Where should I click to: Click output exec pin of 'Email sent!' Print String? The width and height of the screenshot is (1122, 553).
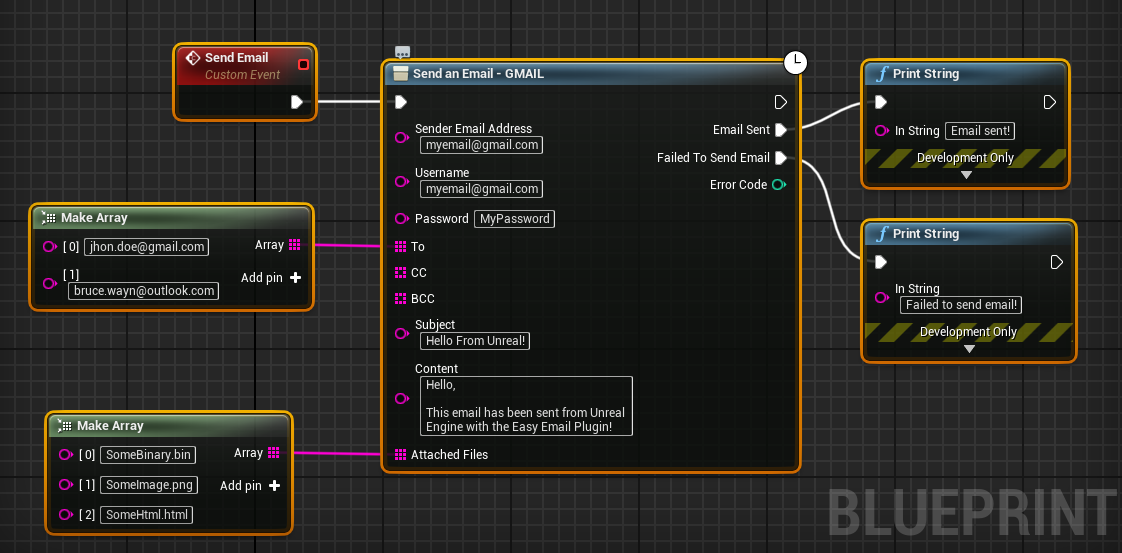1050,102
